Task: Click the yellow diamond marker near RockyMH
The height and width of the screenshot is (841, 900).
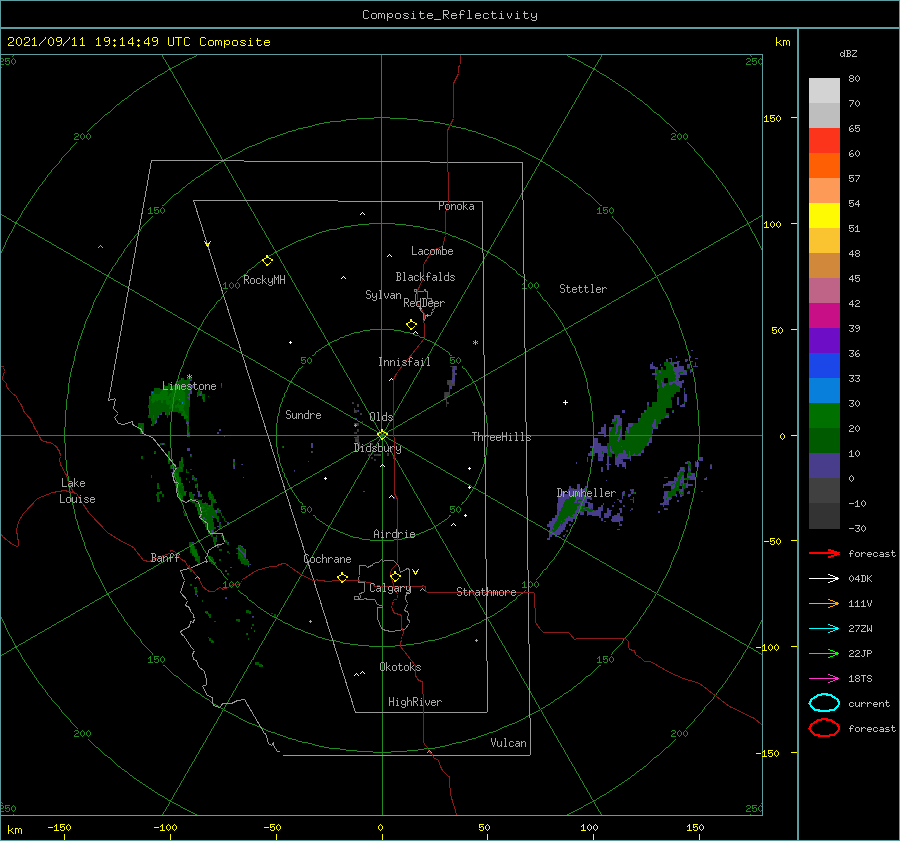Action: 267,261
